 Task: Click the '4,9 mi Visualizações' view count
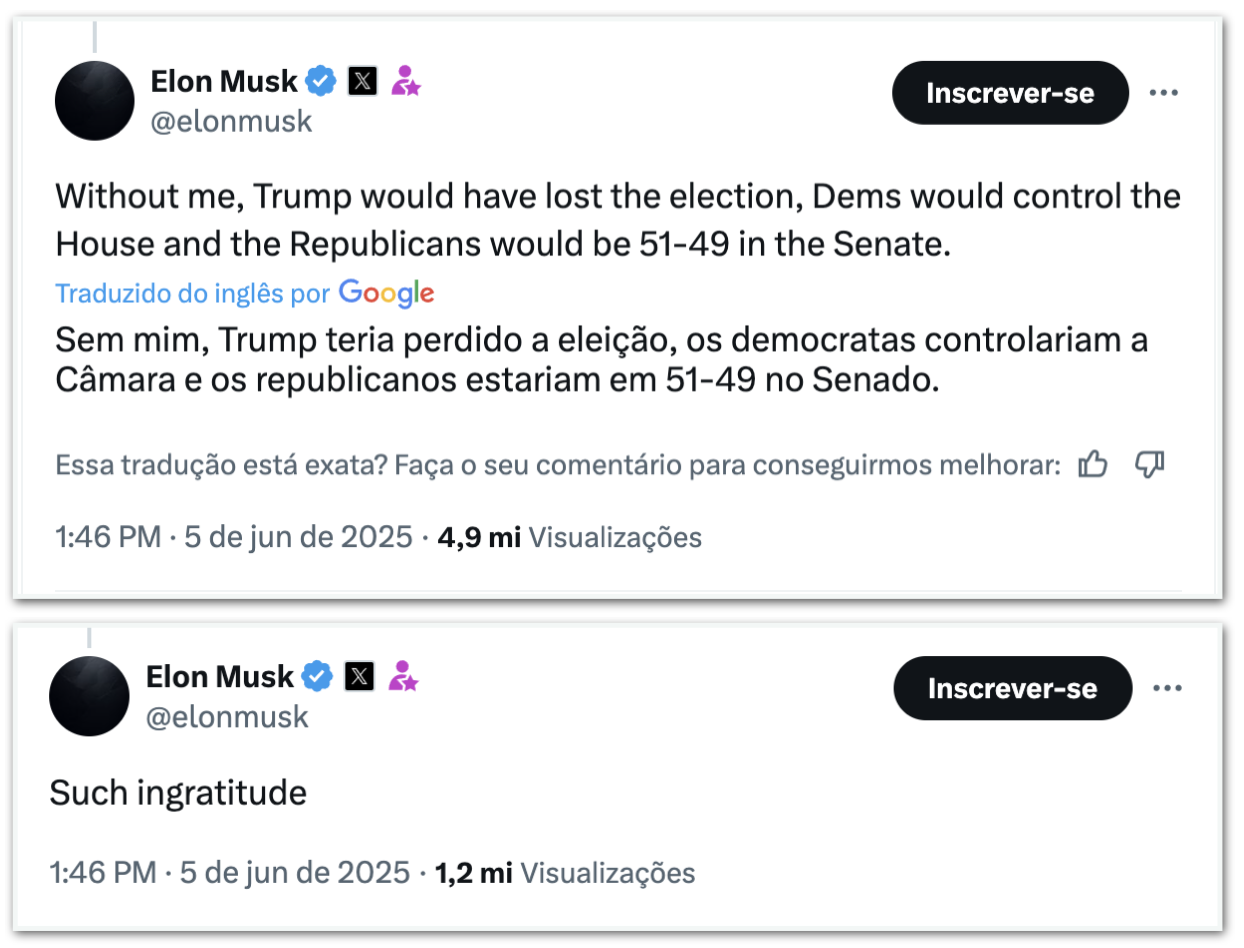click(569, 537)
